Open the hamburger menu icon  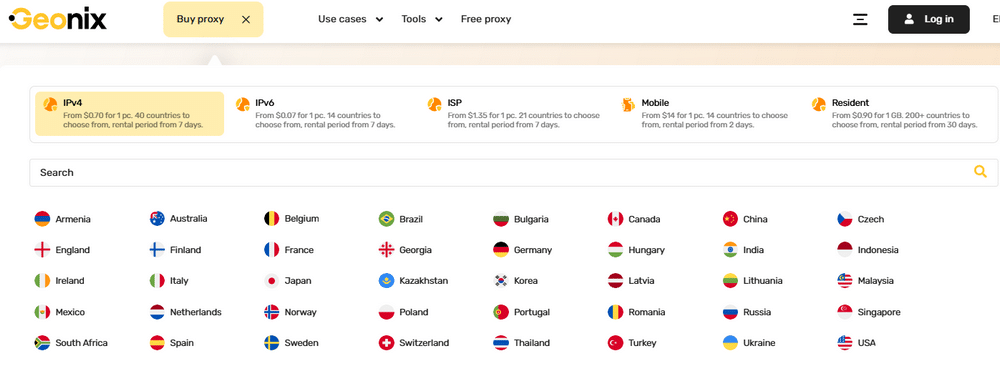[x=860, y=19]
